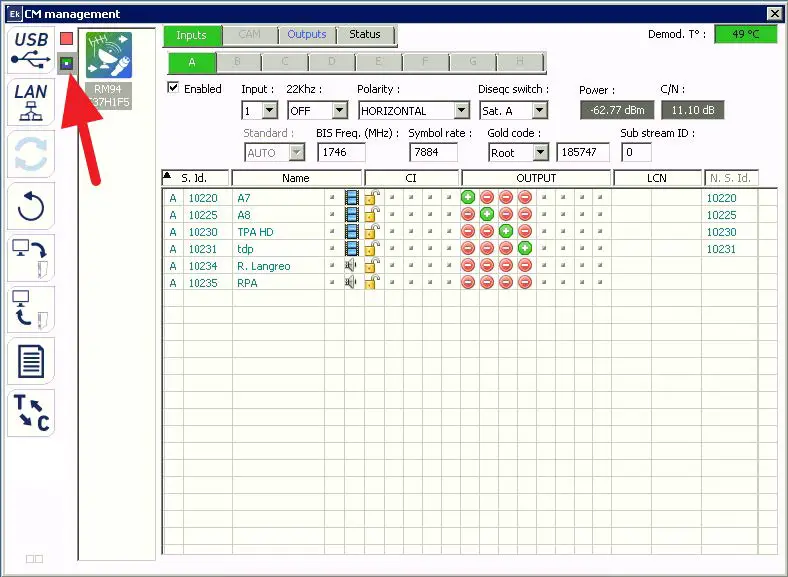The width and height of the screenshot is (788, 577).
Task: Click the small green-dot indicator icon
Action: point(66,63)
